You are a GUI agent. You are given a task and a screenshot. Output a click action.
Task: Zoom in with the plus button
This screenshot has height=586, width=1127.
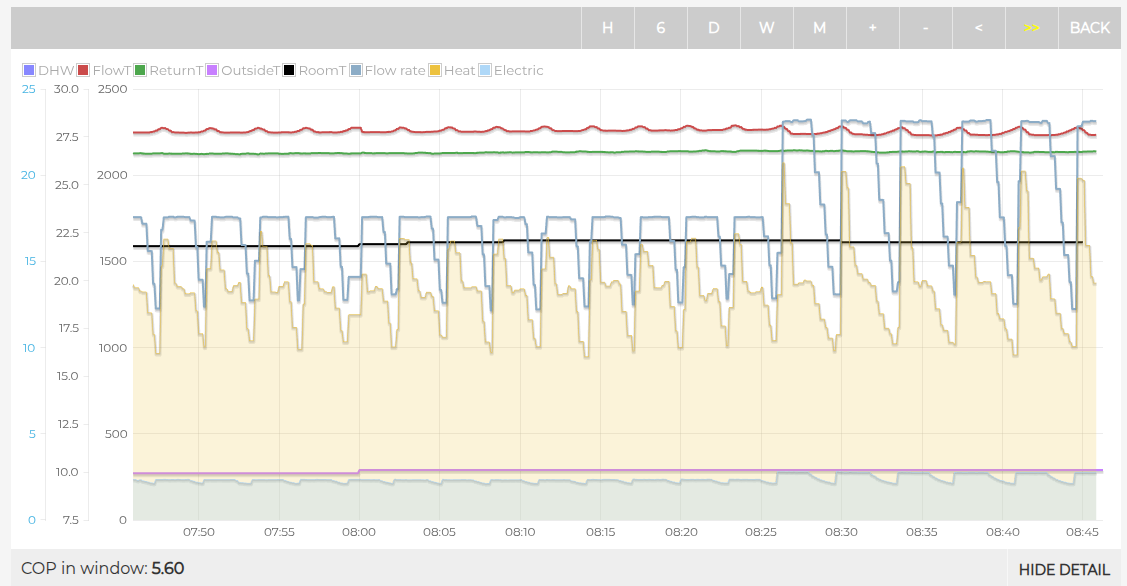(872, 28)
